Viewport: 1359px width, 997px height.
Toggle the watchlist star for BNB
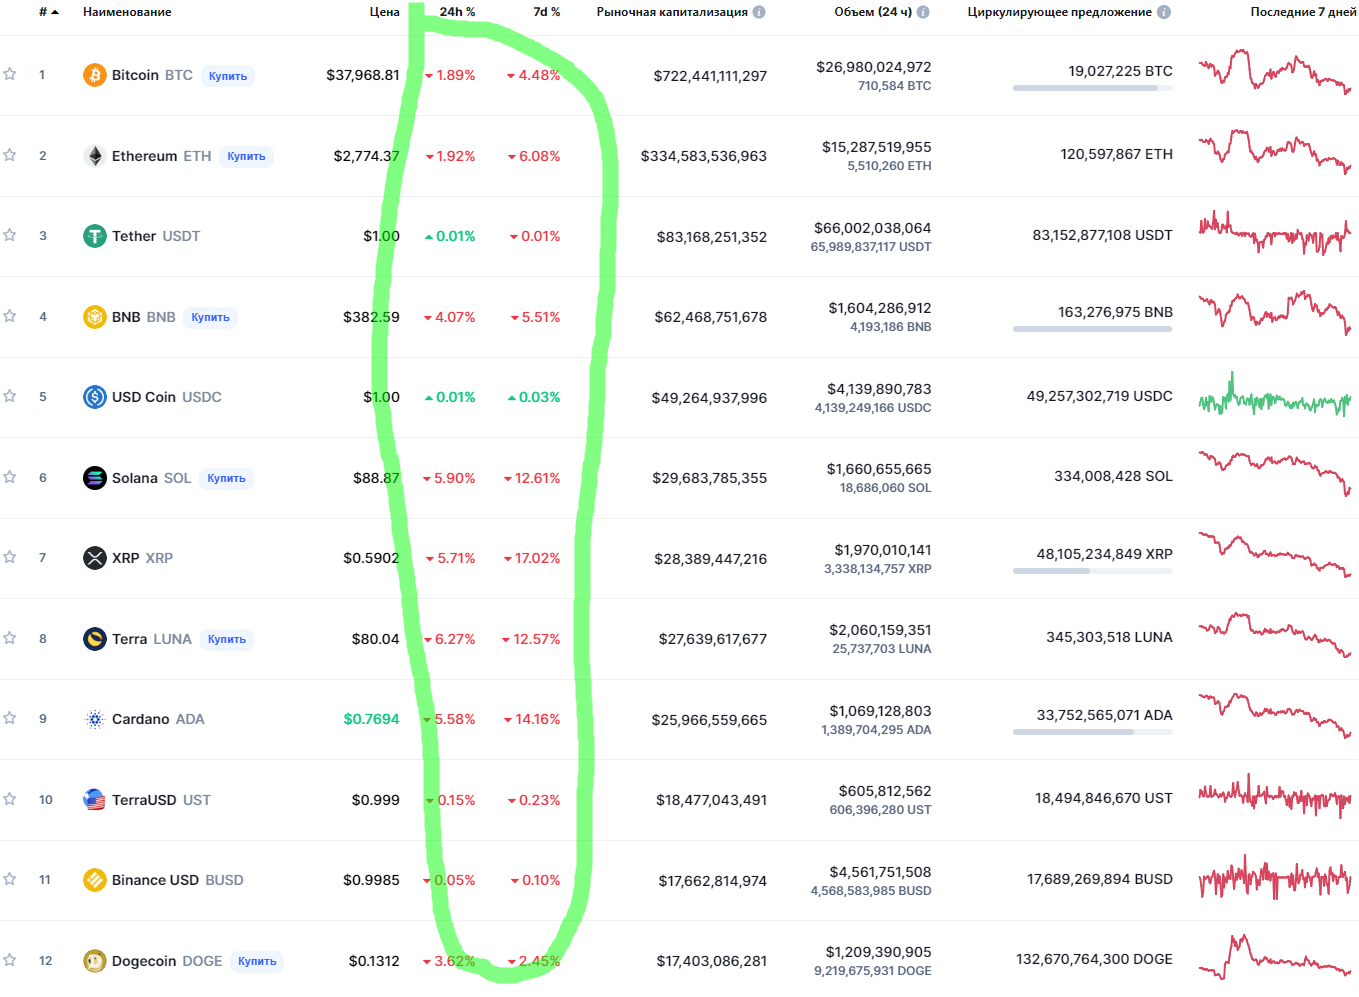click(10, 316)
